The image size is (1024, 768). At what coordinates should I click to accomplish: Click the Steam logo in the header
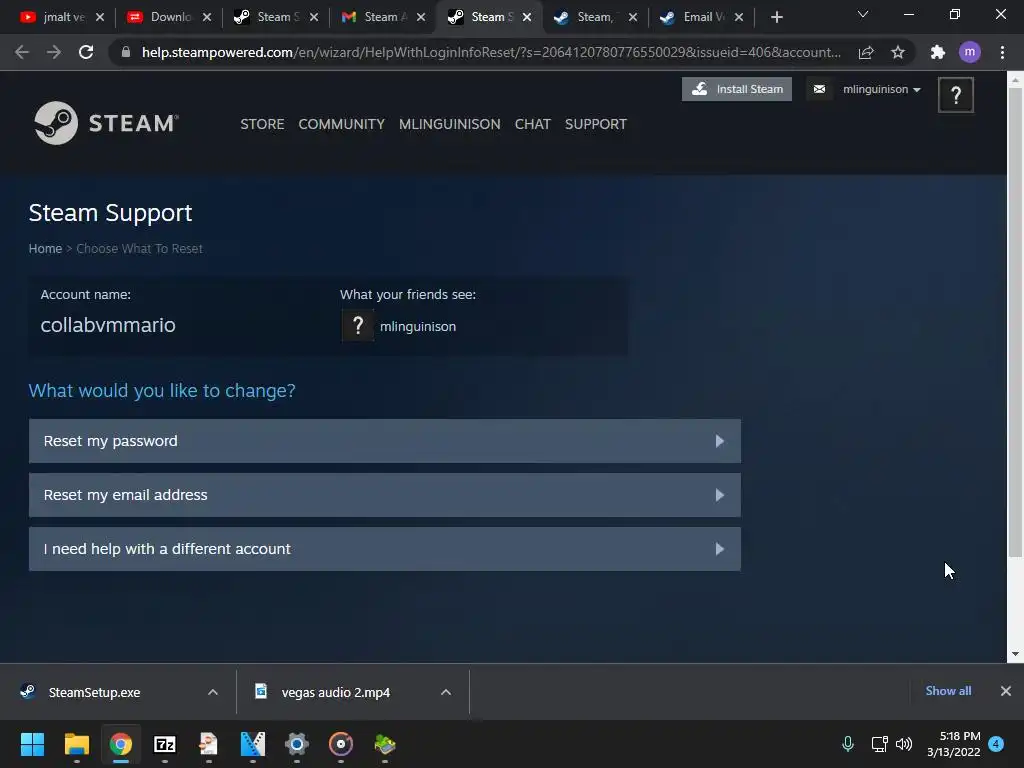pos(106,123)
